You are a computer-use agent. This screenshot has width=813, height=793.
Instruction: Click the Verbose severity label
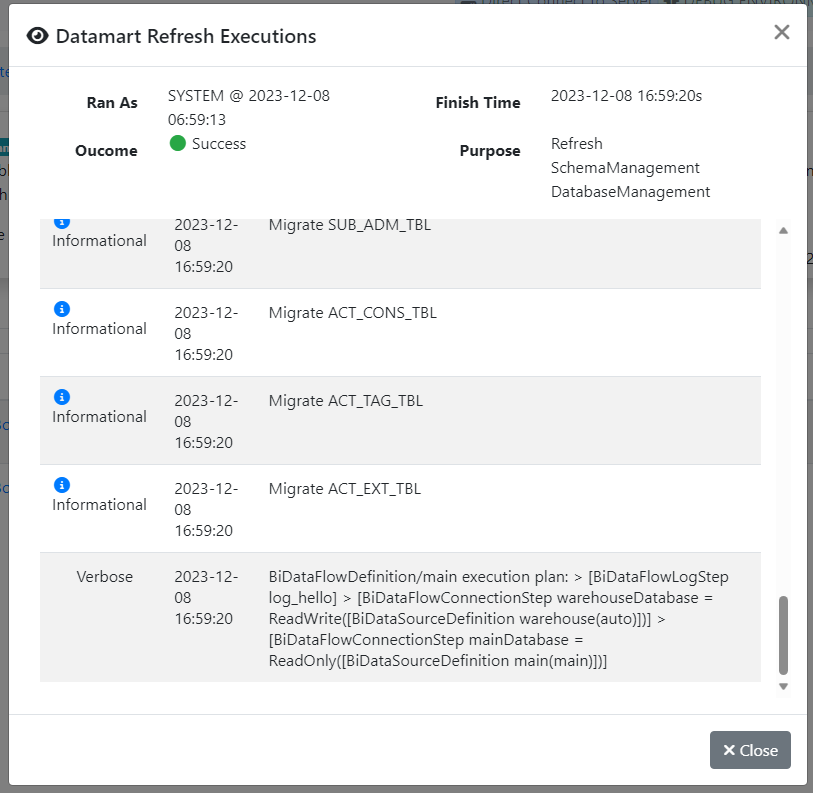point(104,577)
